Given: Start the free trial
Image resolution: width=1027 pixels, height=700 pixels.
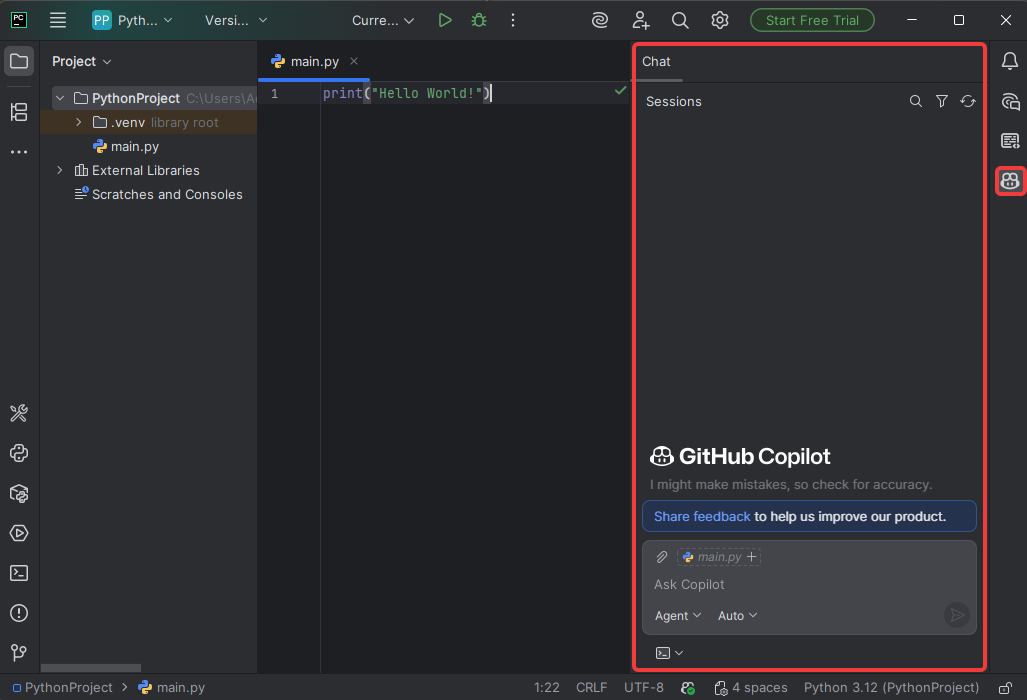Looking at the screenshot, I should (812, 20).
